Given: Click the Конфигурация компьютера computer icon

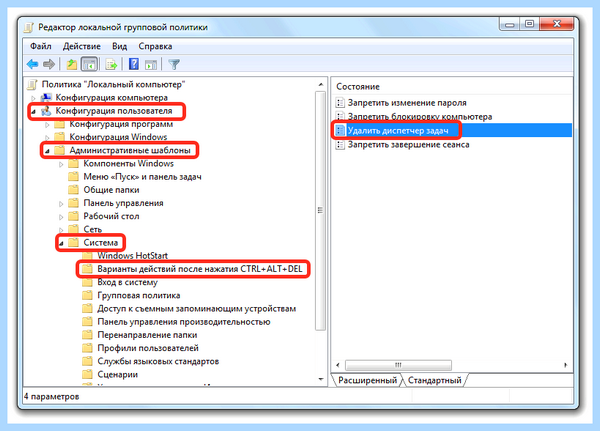Looking at the screenshot, I should pos(46,97).
